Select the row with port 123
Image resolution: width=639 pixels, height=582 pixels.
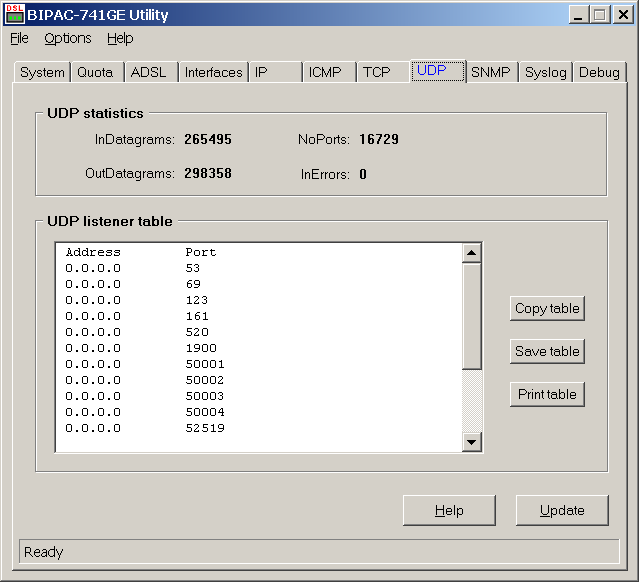click(x=259, y=300)
